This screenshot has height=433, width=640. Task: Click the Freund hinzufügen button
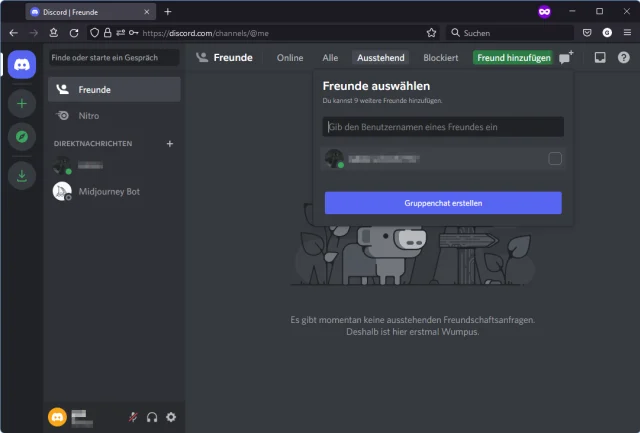tap(513, 58)
